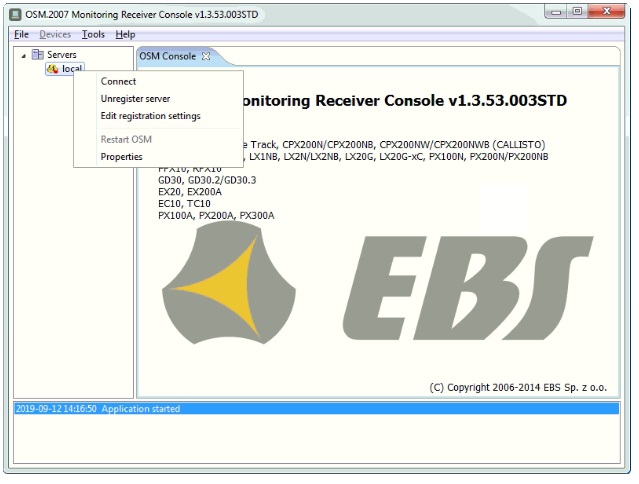This screenshot has width=639, height=484.
Task: Open Properties from the context menu
Action: point(121,157)
